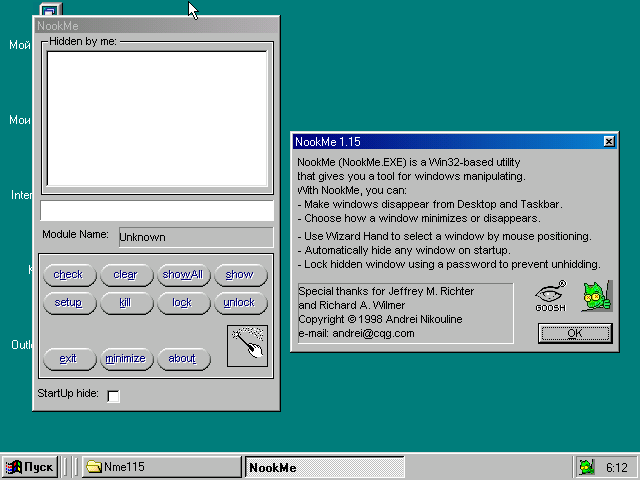
Task: Click the minimize pill button
Action: (x=126, y=359)
